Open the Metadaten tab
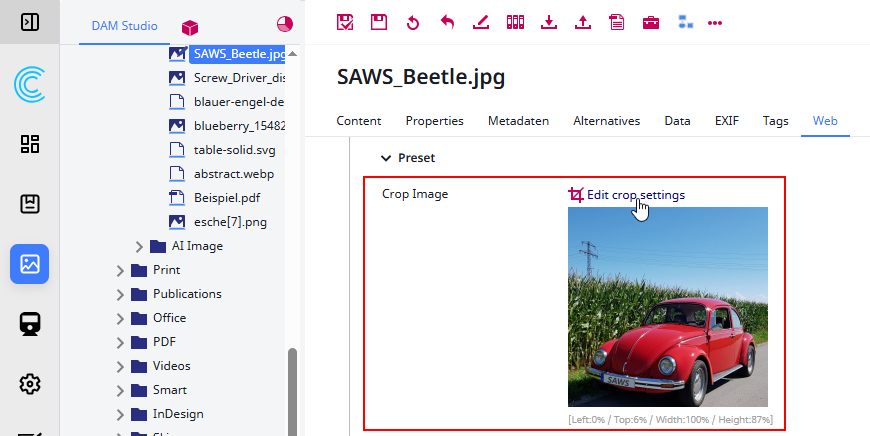Image resolution: width=870 pixels, height=436 pixels. coord(518,120)
